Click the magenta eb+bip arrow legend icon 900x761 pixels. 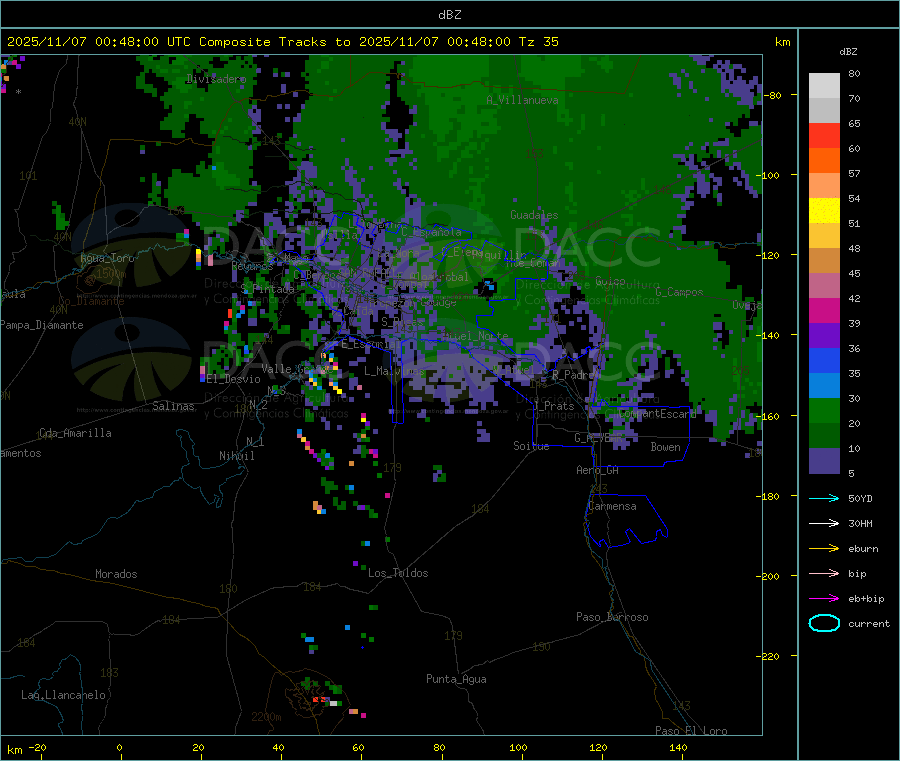(824, 599)
